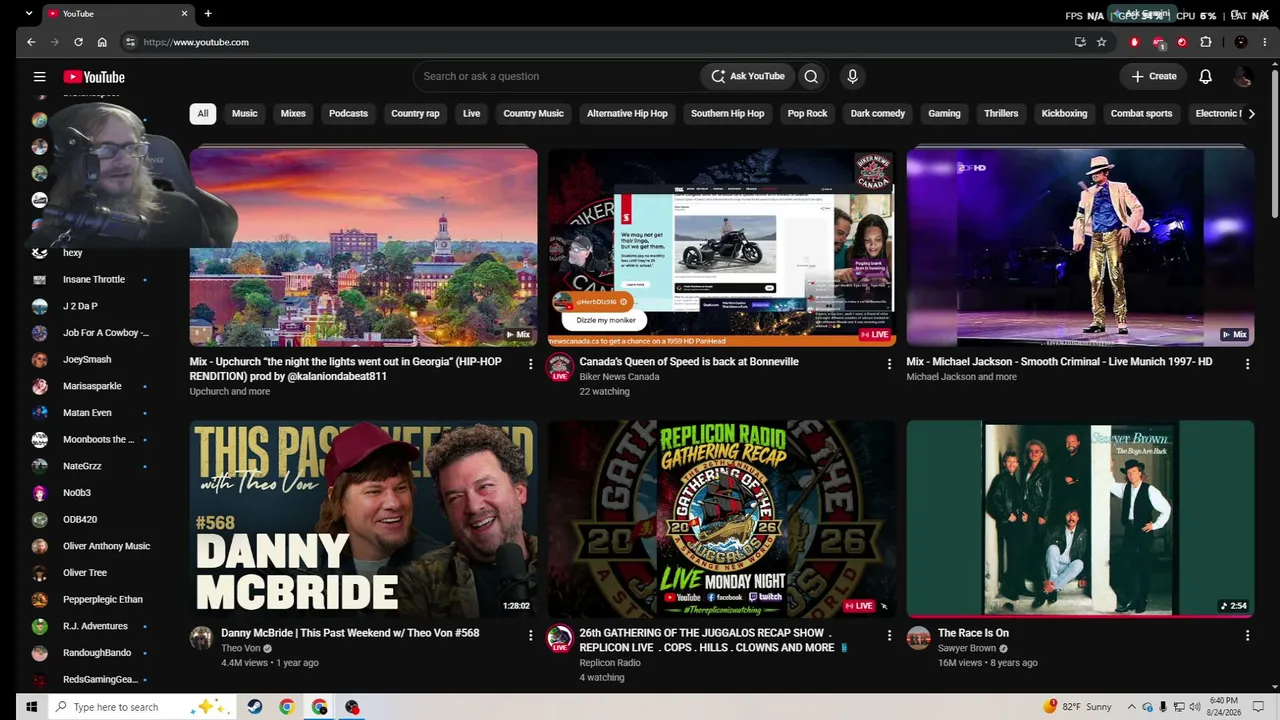Open more options for The Race Is On
The height and width of the screenshot is (720, 1280).
pos(1247,635)
